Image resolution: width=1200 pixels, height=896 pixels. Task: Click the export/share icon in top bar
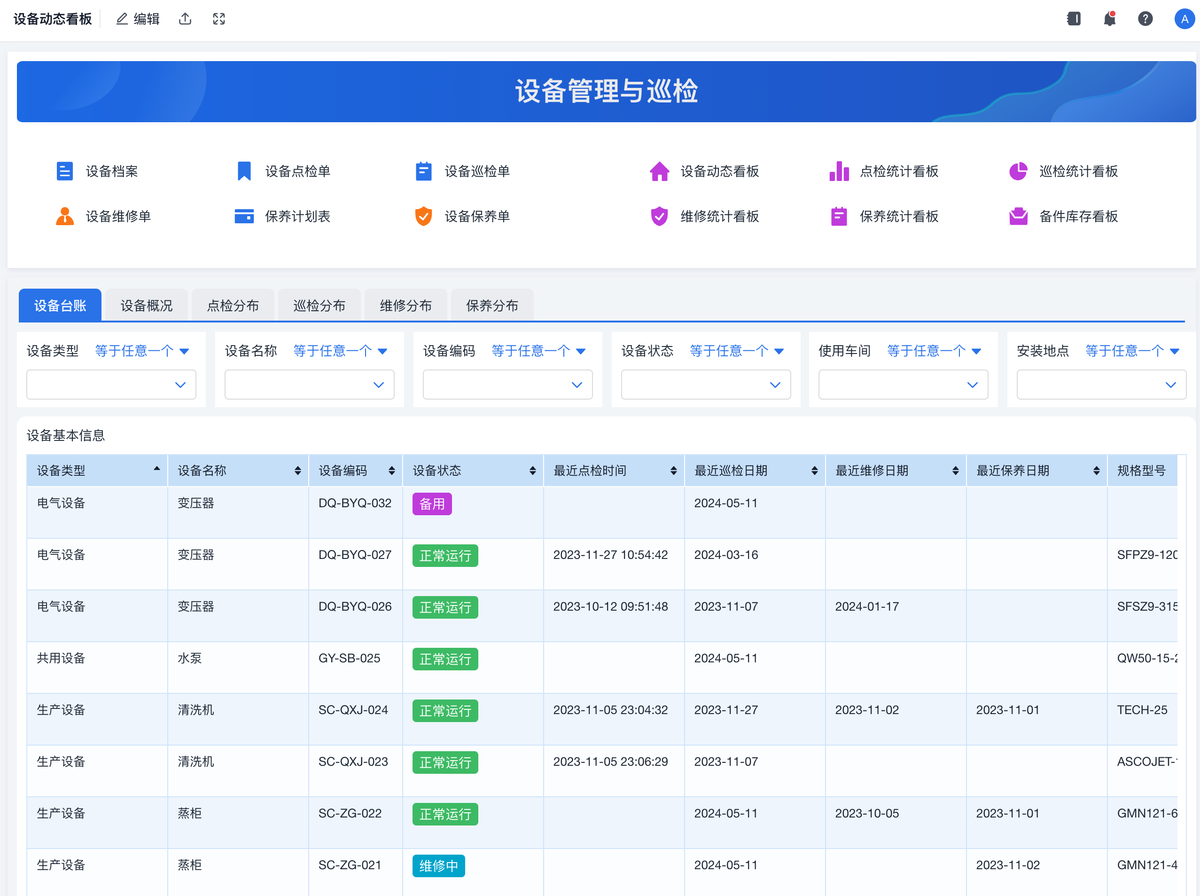pyautogui.click(x=185, y=19)
